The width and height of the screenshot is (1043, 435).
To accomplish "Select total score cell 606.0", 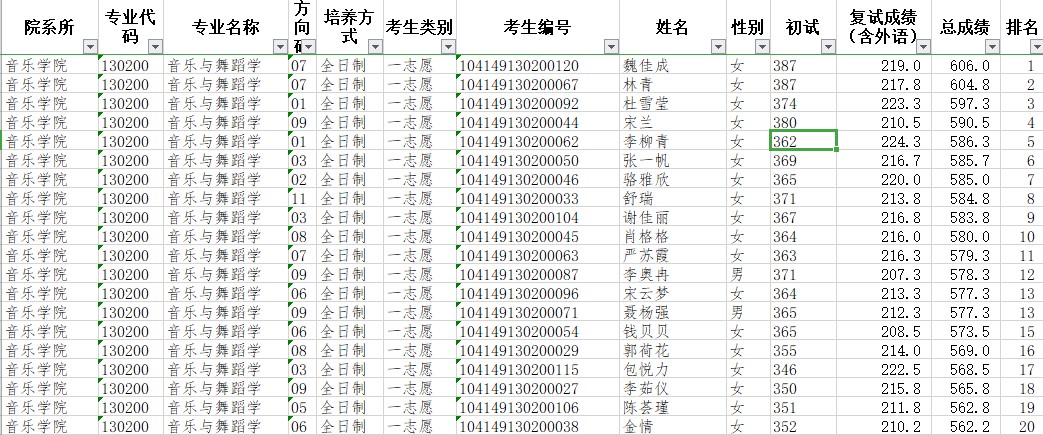I will pyautogui.click(x=969, y=66).
